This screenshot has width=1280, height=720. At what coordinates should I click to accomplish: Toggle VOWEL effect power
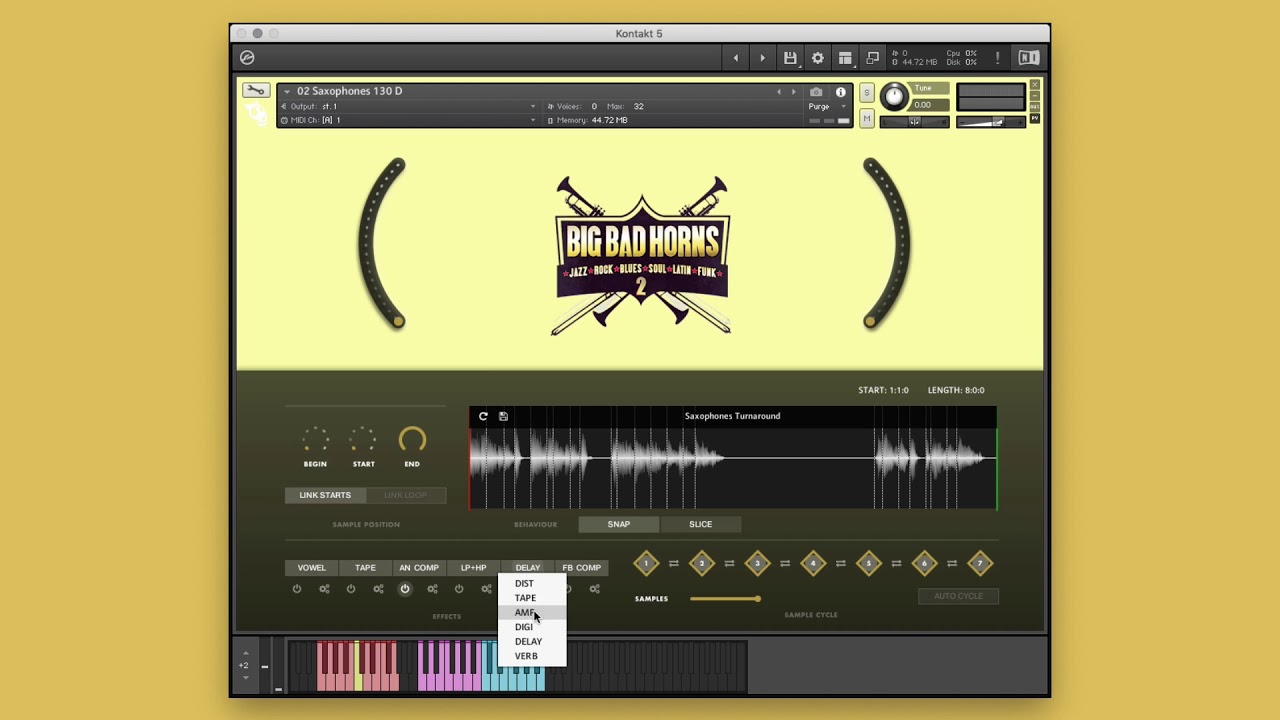click(x=297, y=589)
